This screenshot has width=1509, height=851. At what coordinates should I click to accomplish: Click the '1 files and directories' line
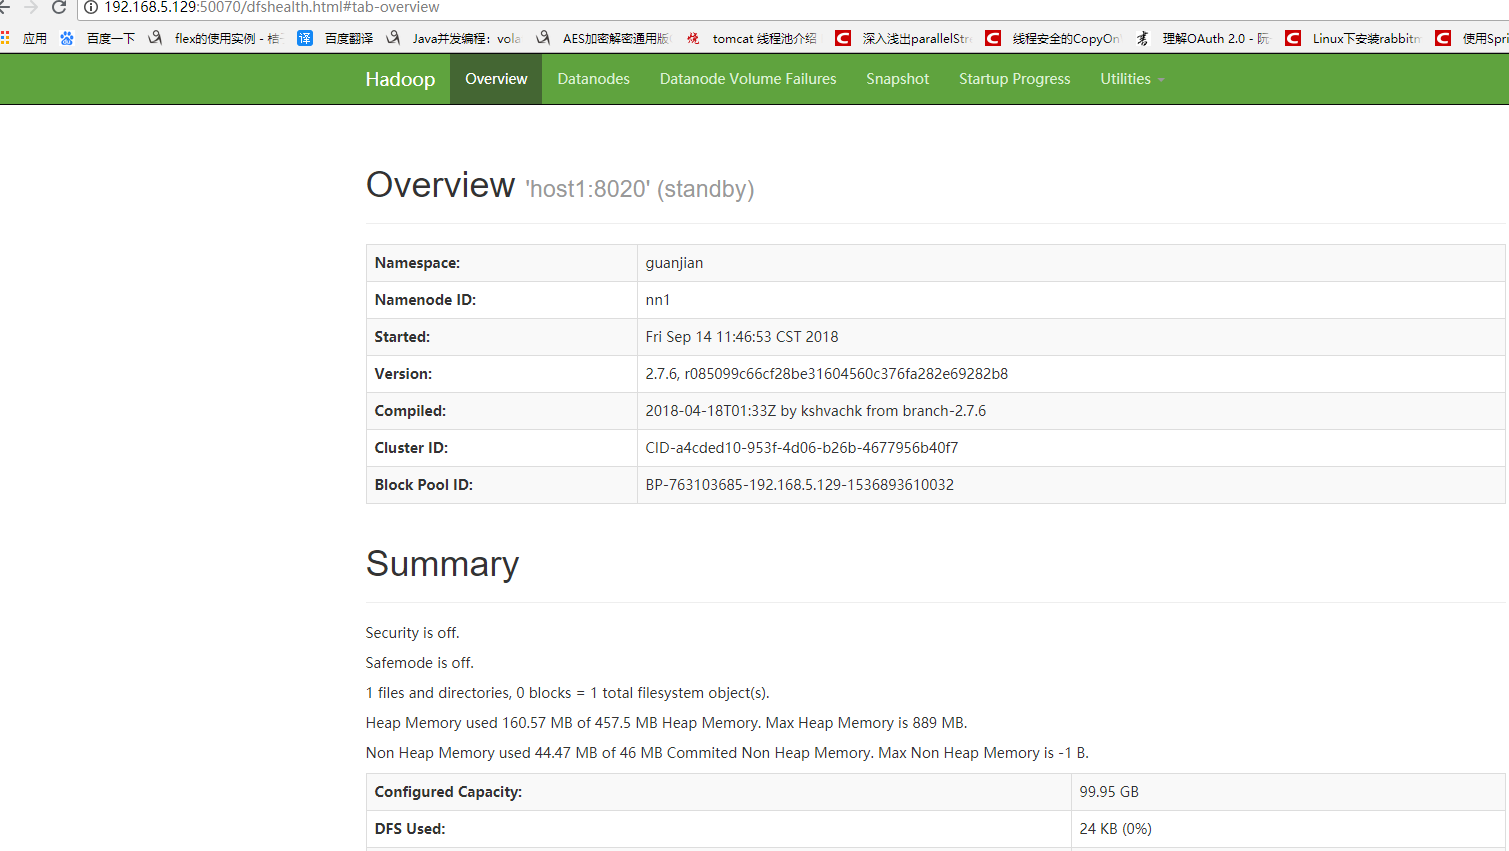coord(567,693)
